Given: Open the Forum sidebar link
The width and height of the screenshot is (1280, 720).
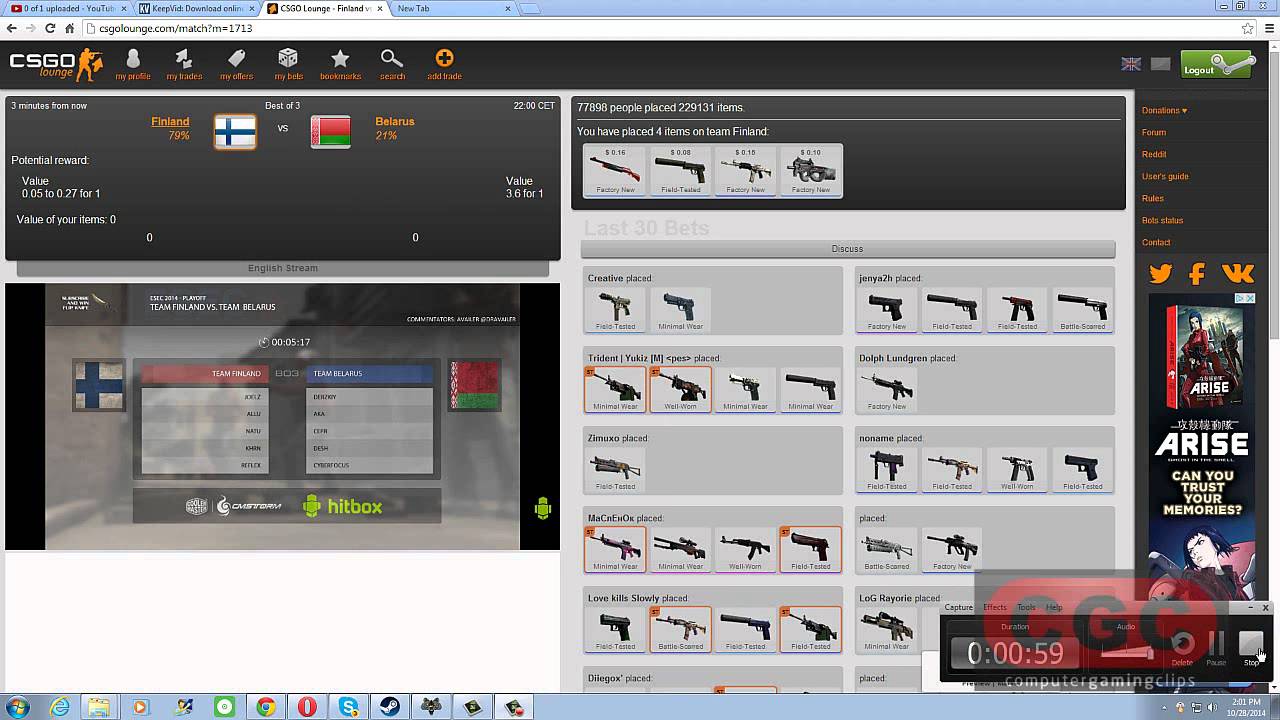Looking at the screenshot, I should pos(1154,132).
